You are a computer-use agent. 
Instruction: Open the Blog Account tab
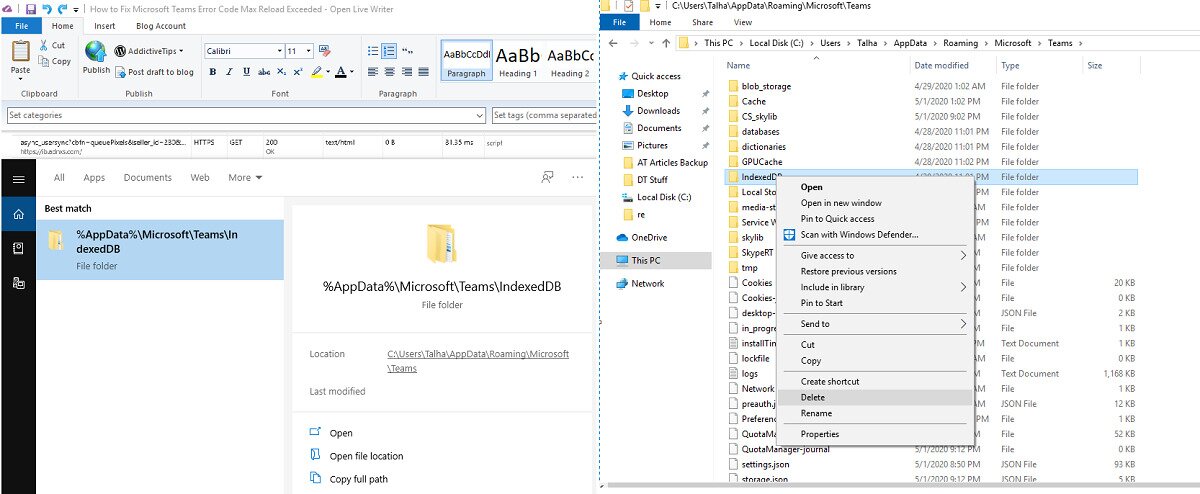(161, 26)
